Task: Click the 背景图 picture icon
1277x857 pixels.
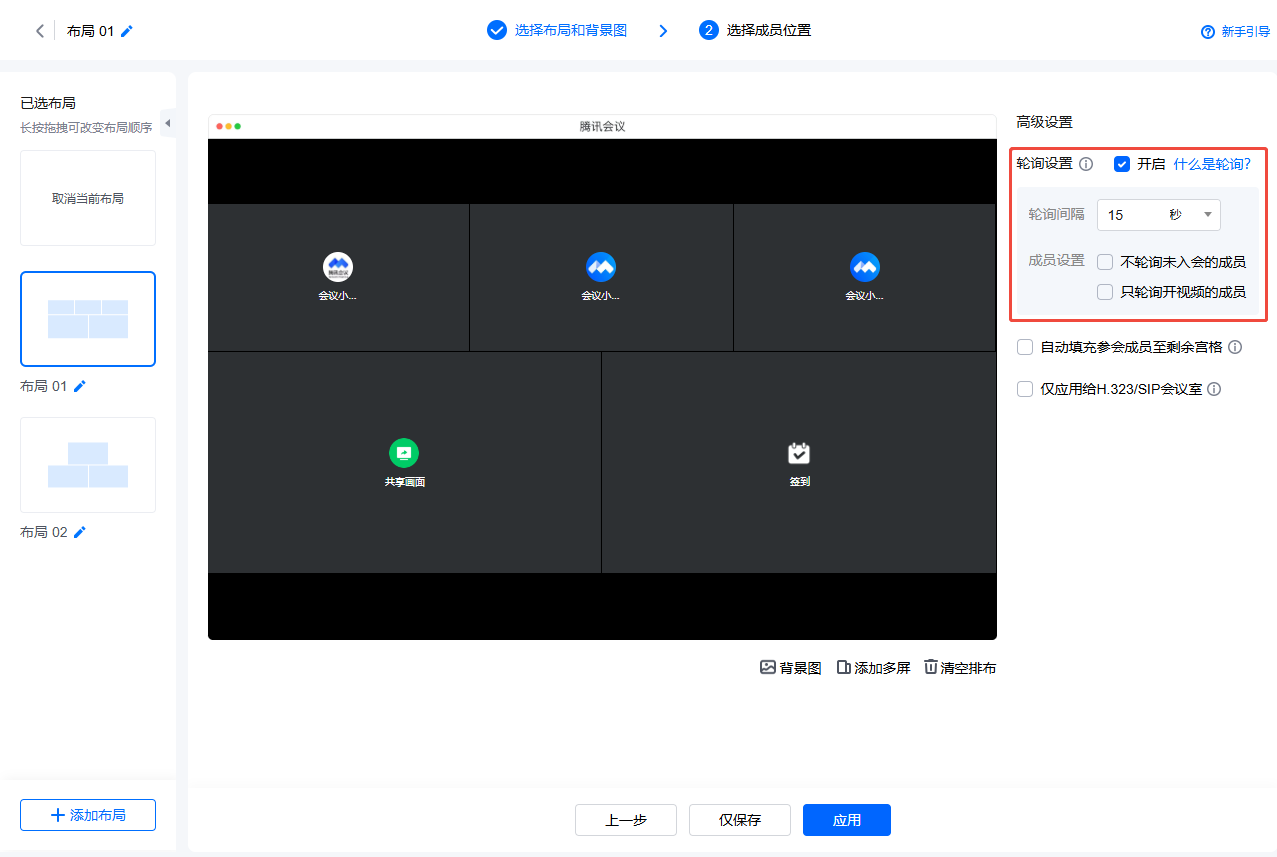Action: [768, 667]
